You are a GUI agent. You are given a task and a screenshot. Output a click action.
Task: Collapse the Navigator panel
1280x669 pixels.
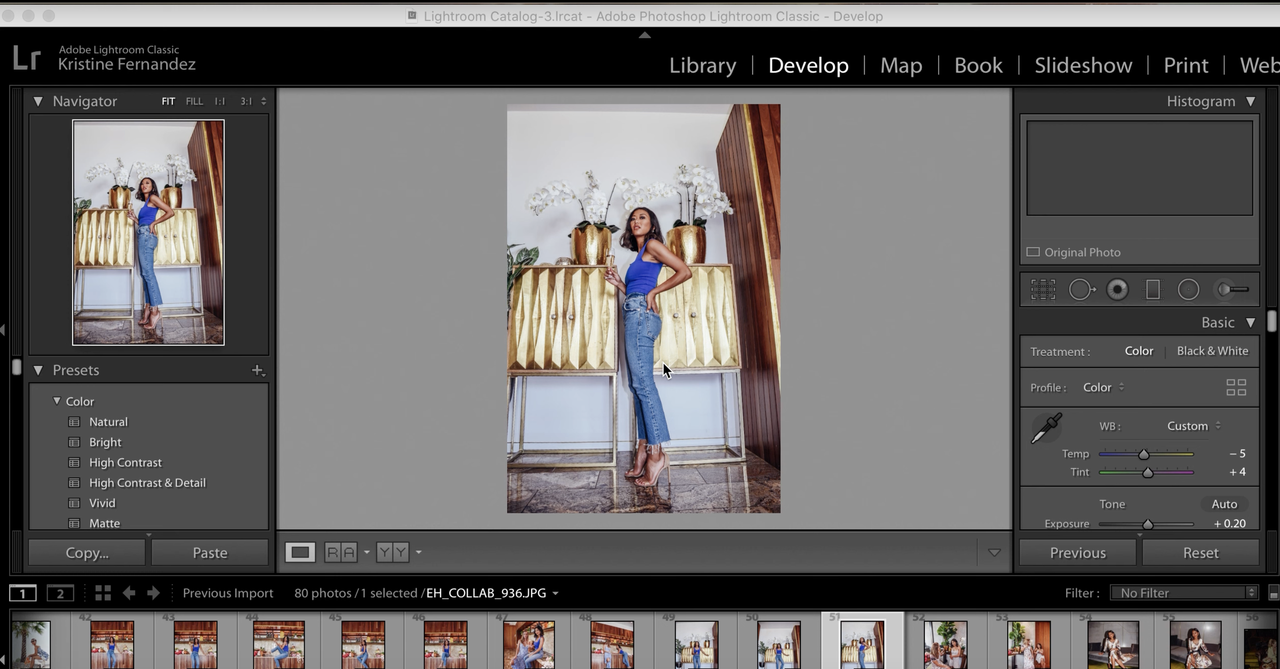38,101
